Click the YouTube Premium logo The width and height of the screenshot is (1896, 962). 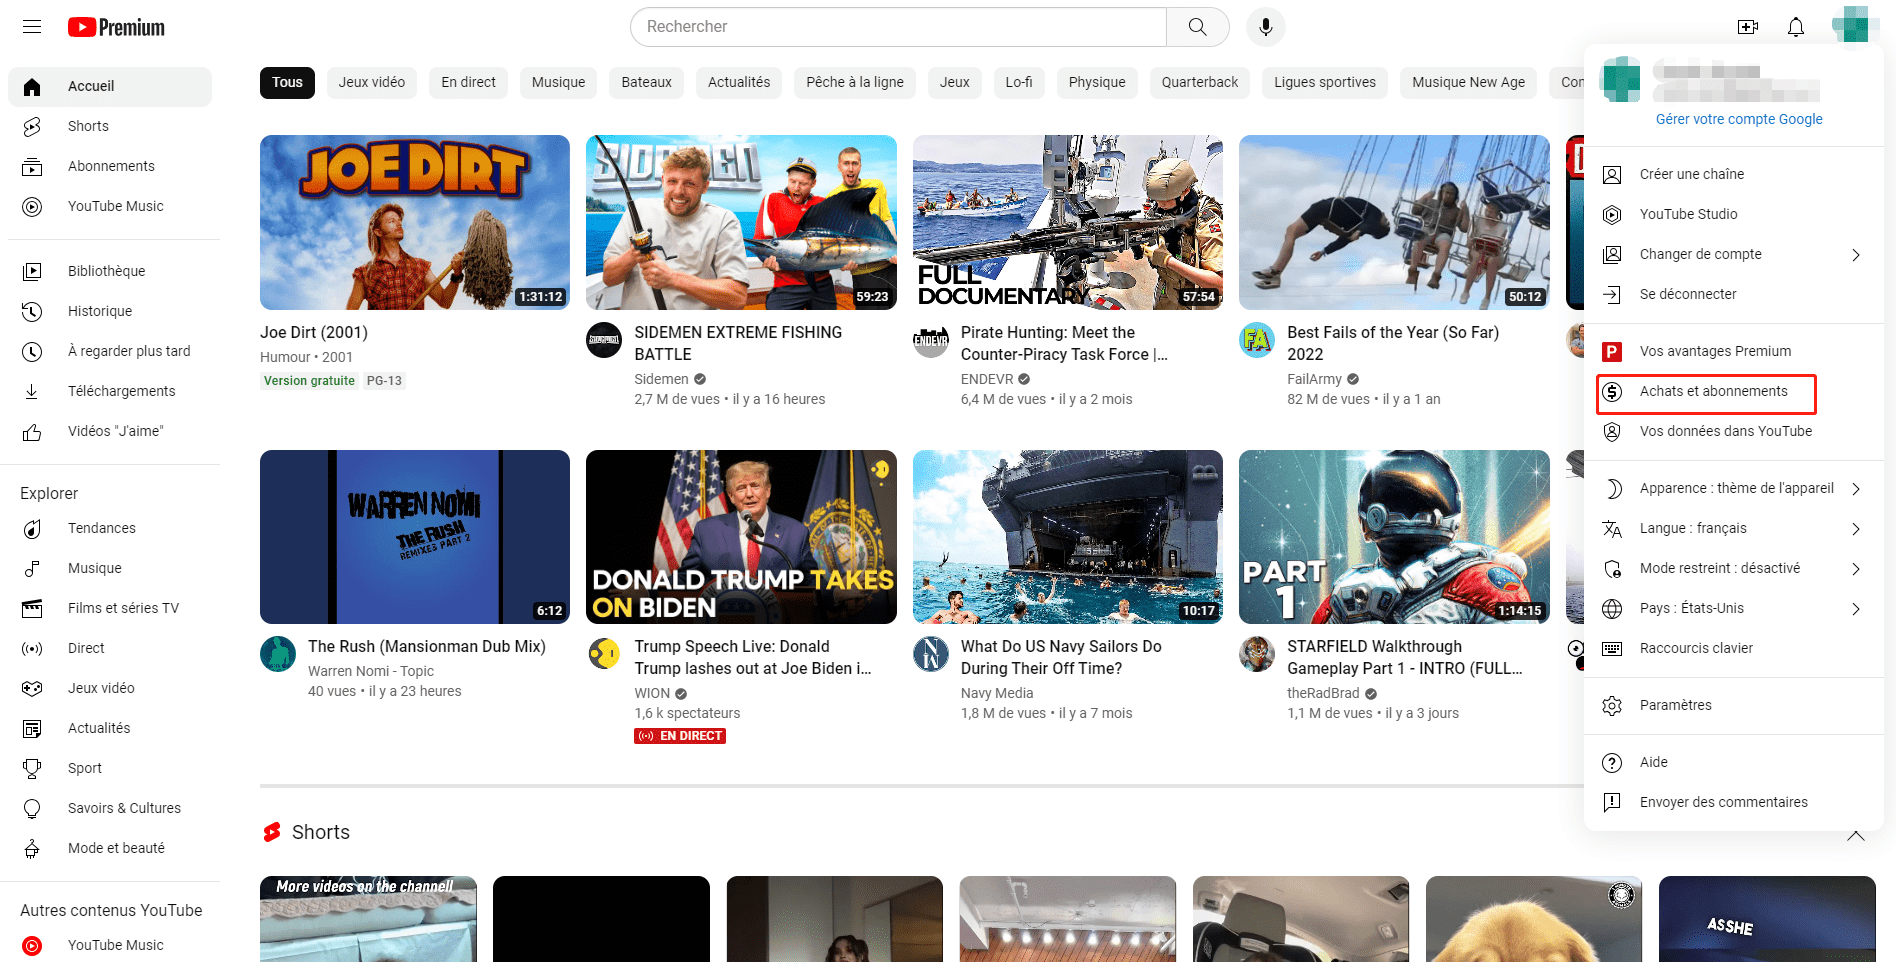116,27
